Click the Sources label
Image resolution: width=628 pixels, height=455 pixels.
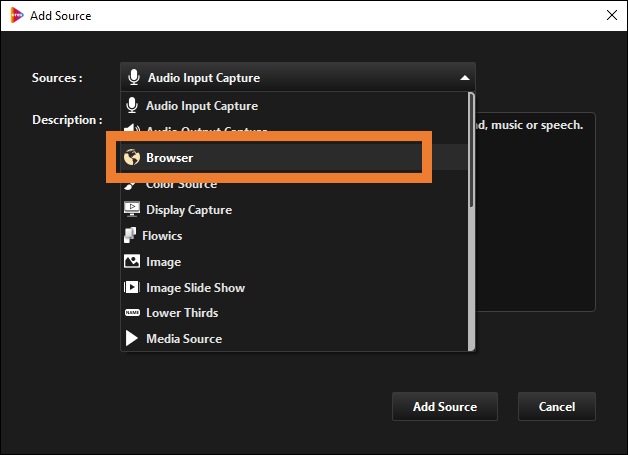(x=57, y=78)
